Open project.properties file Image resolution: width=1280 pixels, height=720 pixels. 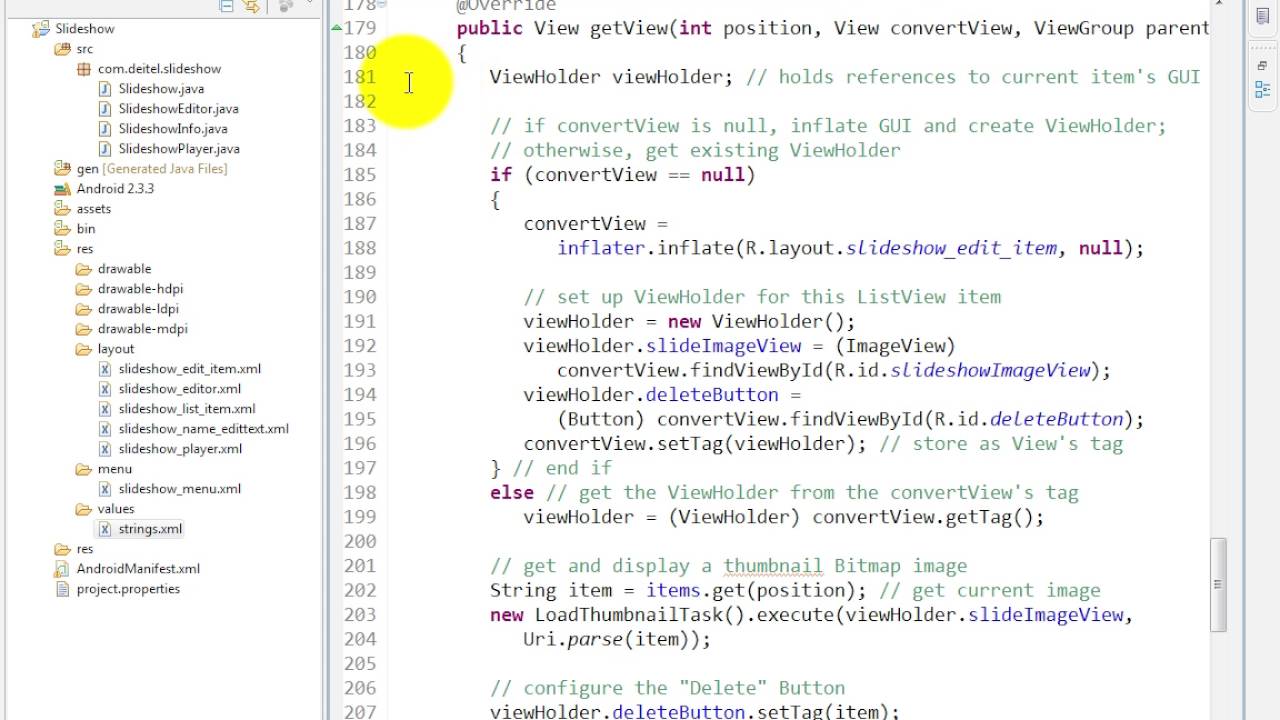[x=128, y=589]
